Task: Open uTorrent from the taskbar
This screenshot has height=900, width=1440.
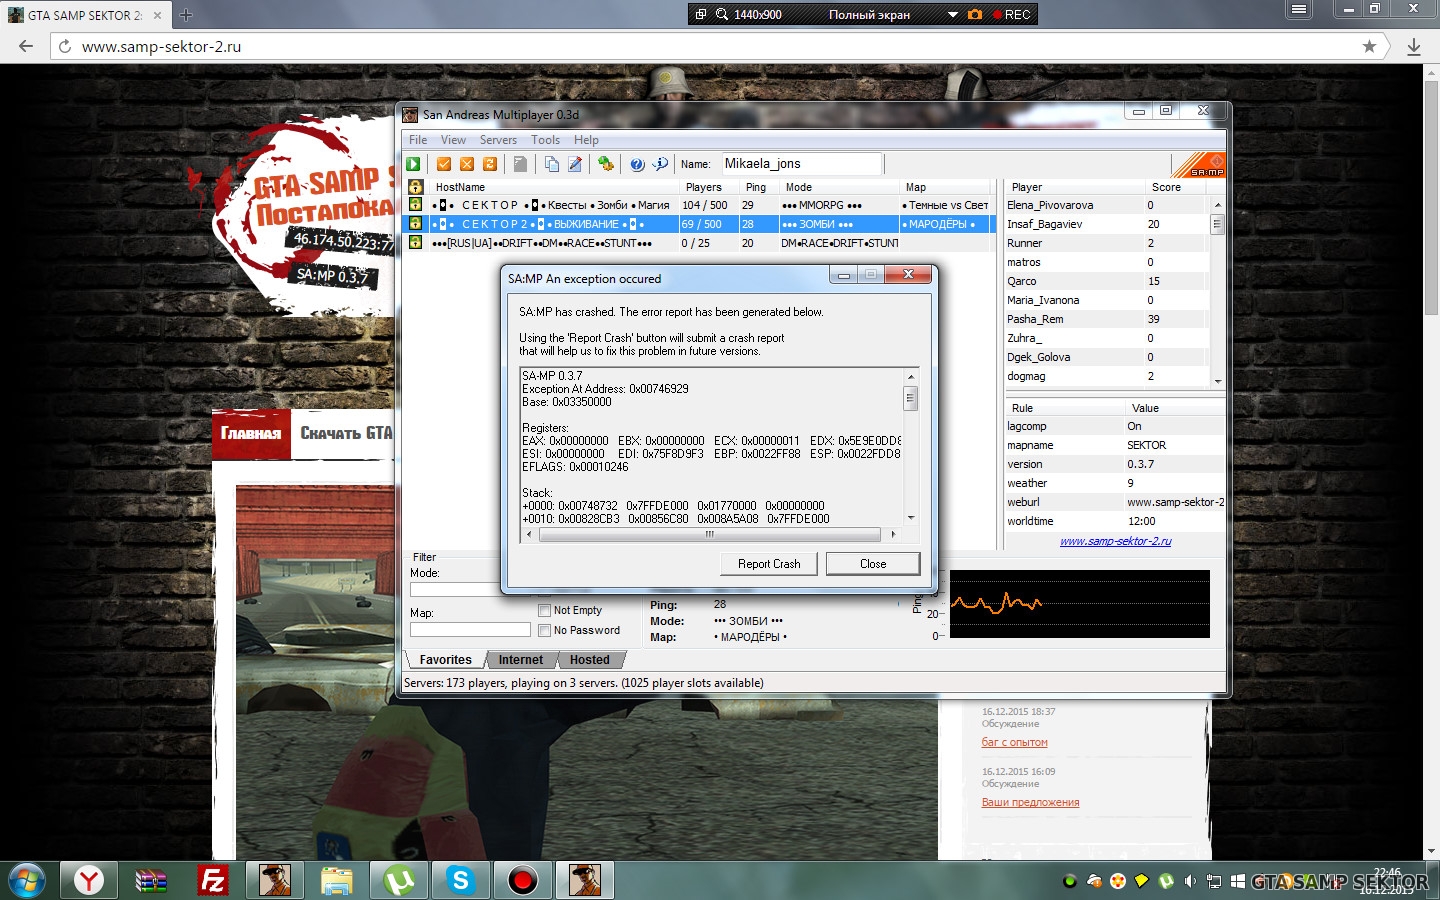Action: [399, 880]
